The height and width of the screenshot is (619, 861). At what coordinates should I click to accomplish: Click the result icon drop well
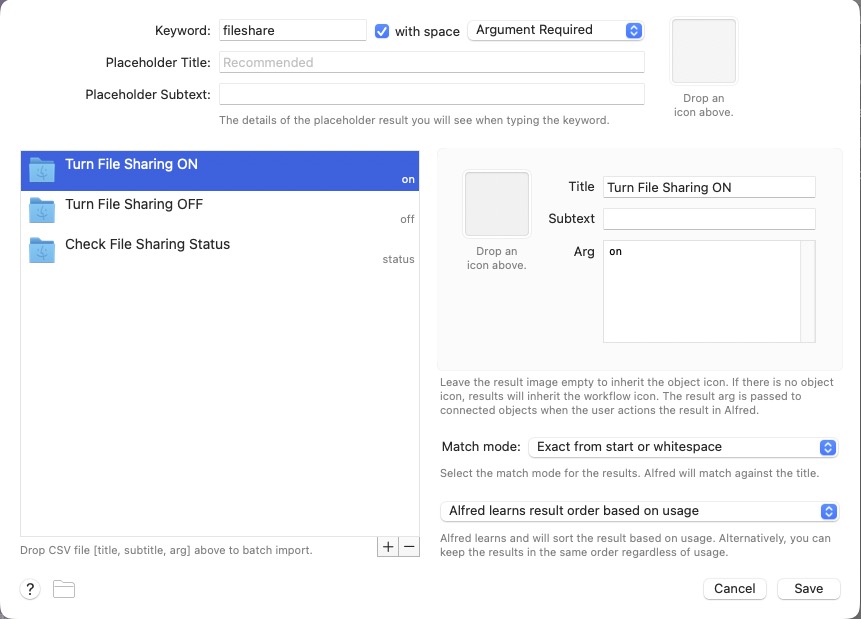[496, 204]
